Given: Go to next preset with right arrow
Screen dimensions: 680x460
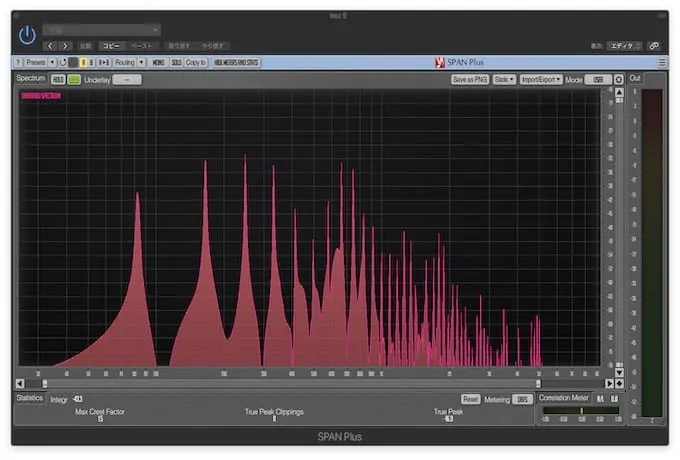Looking at the screenshot, I should pyautogui.click(x=65, y=46).
